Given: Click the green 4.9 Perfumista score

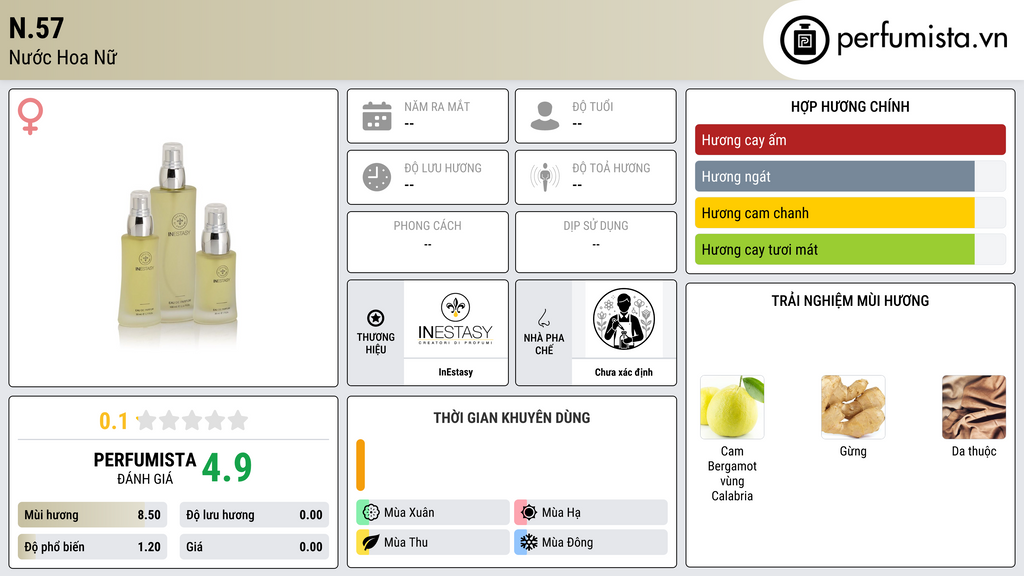Looking at the screenshot, I should pos(227,467).
